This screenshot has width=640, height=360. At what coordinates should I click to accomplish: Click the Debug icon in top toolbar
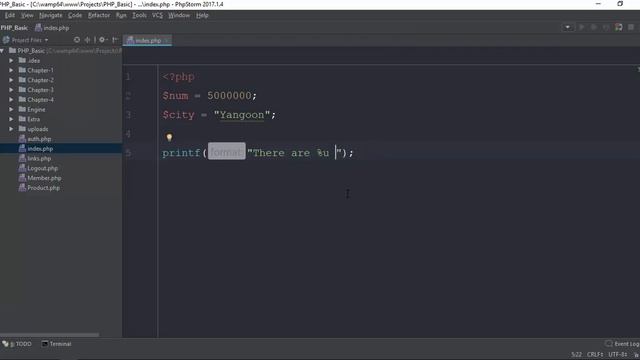tap(594, 27)
